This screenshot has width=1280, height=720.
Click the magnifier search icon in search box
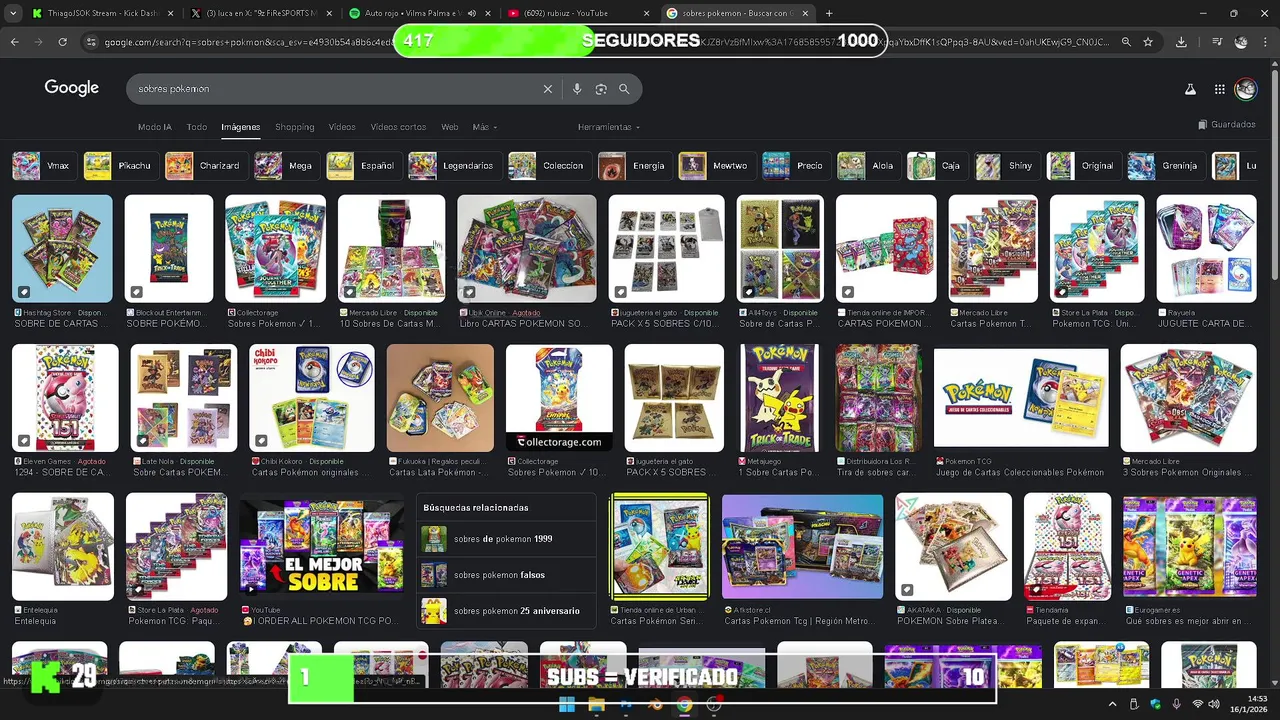coord(624,89)
